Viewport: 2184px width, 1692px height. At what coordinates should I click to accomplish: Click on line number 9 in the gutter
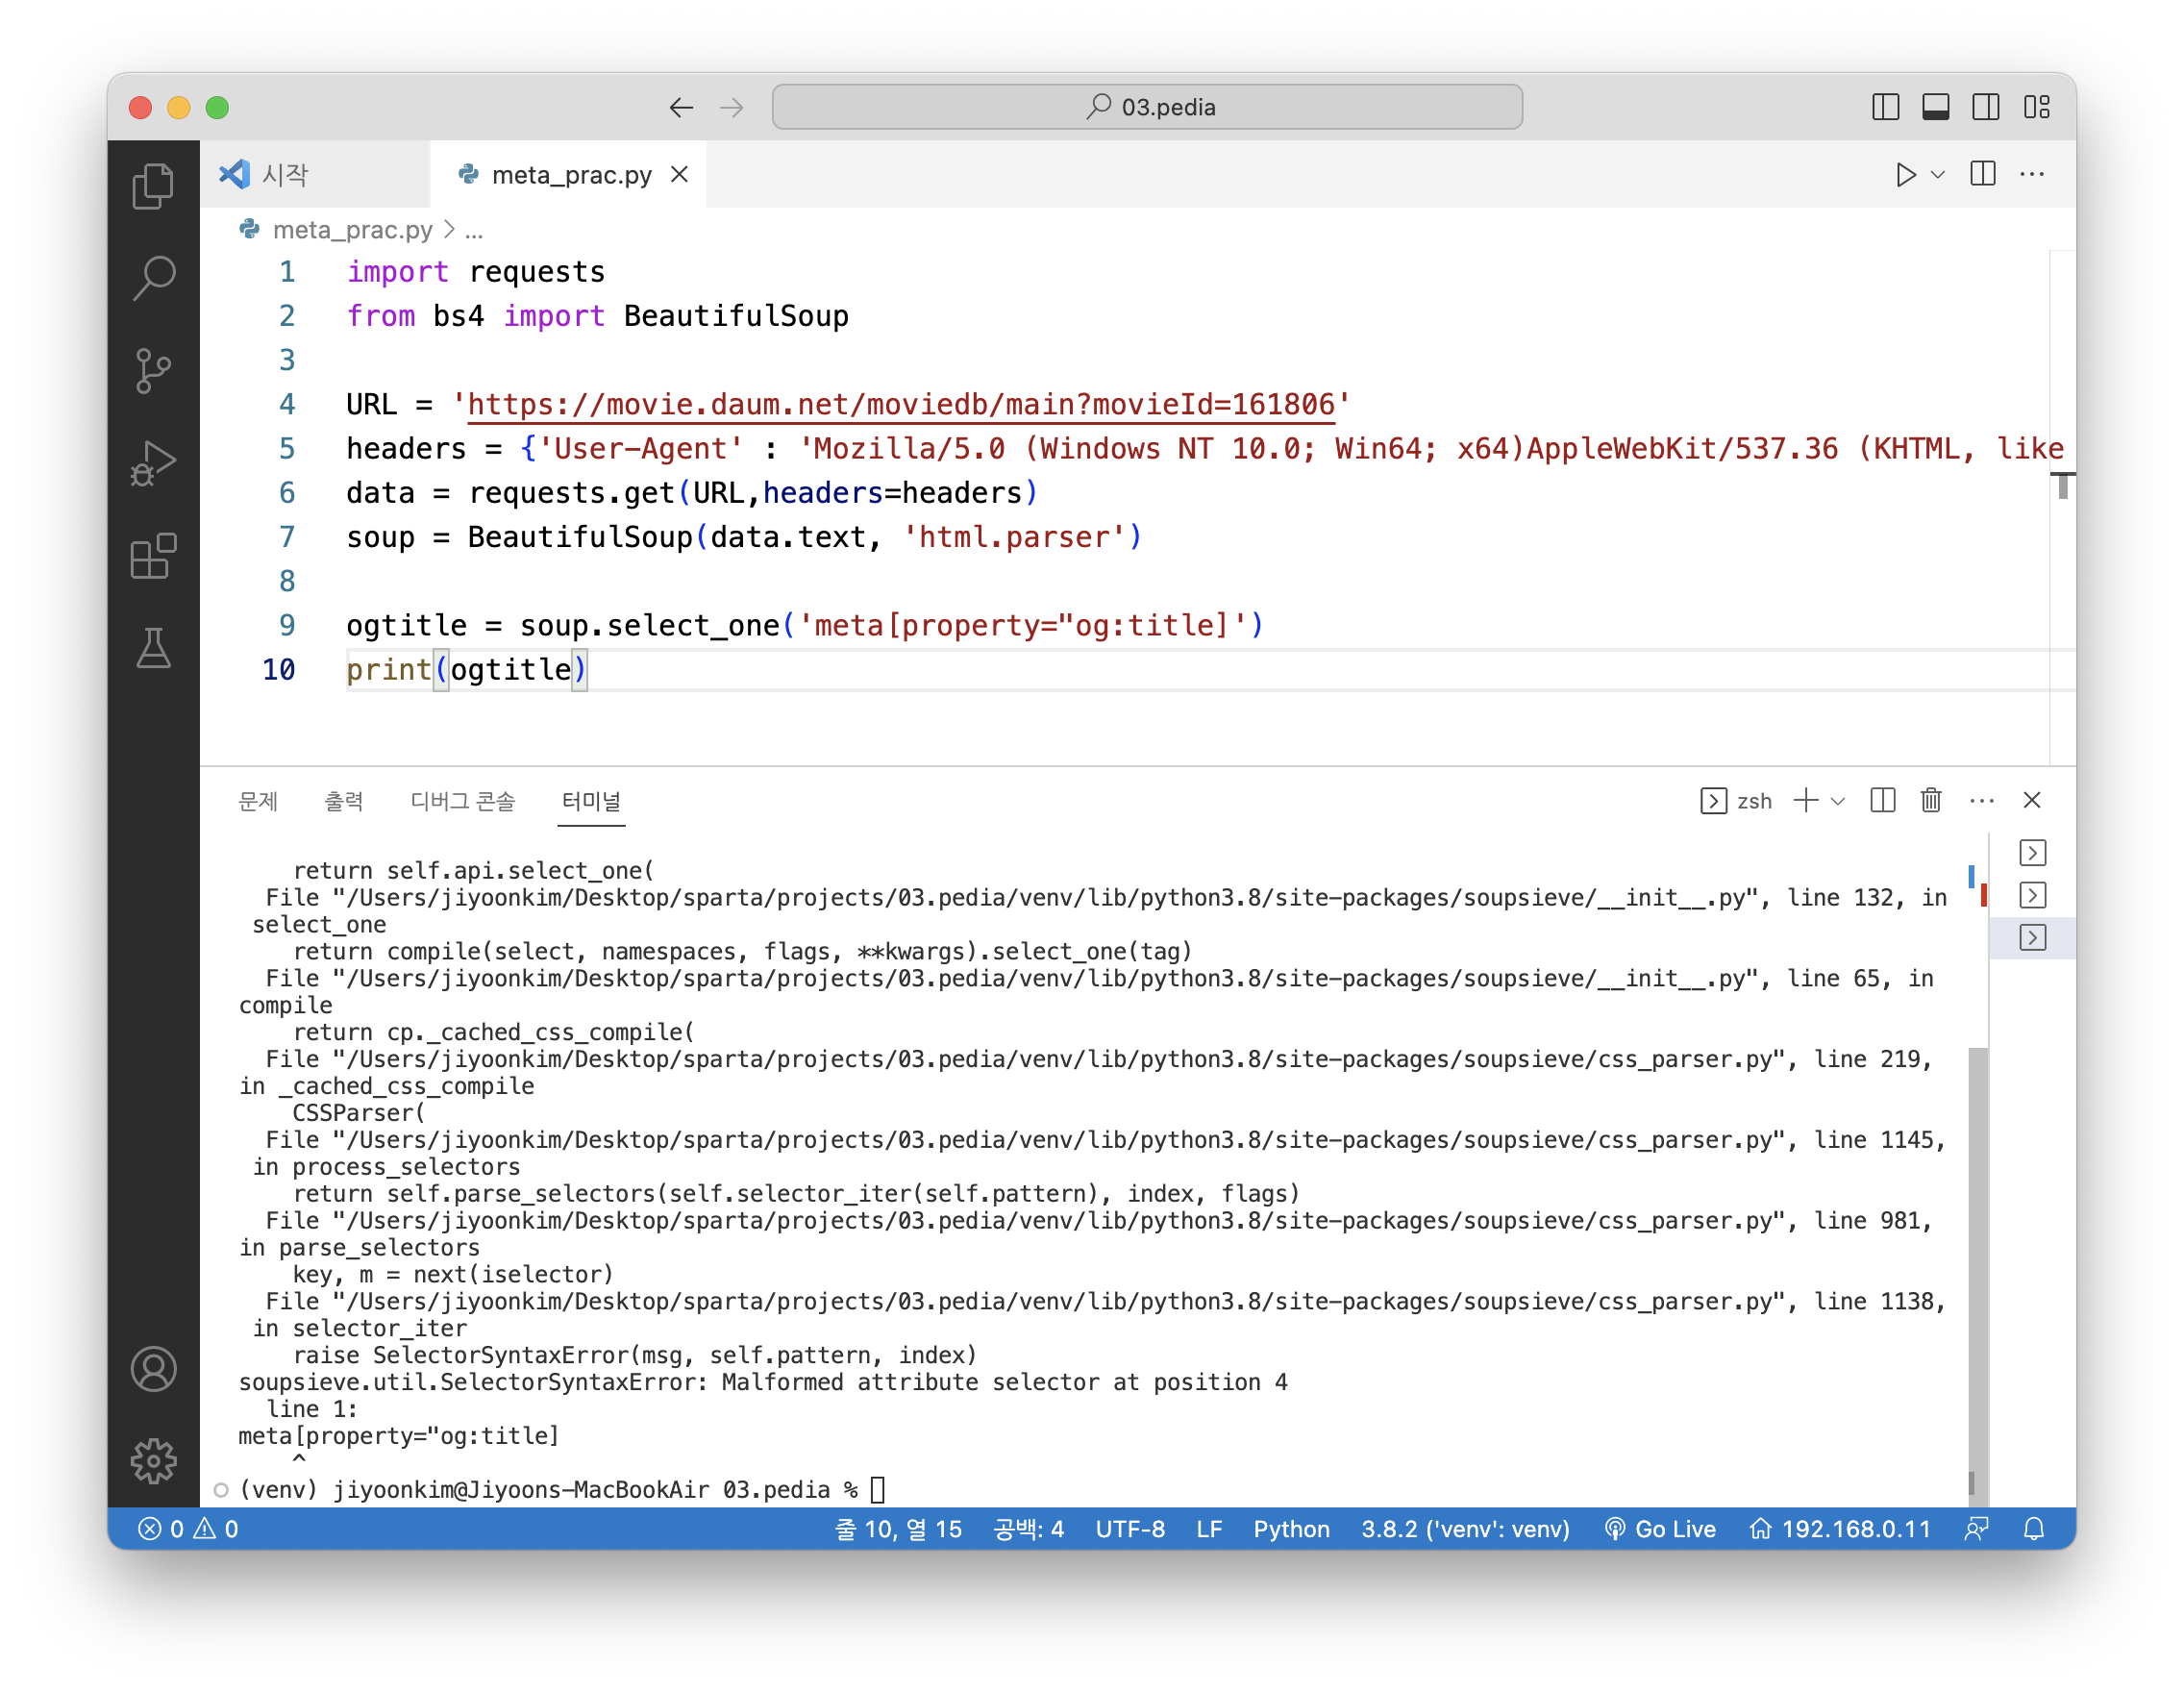click(x=287, y=625)
